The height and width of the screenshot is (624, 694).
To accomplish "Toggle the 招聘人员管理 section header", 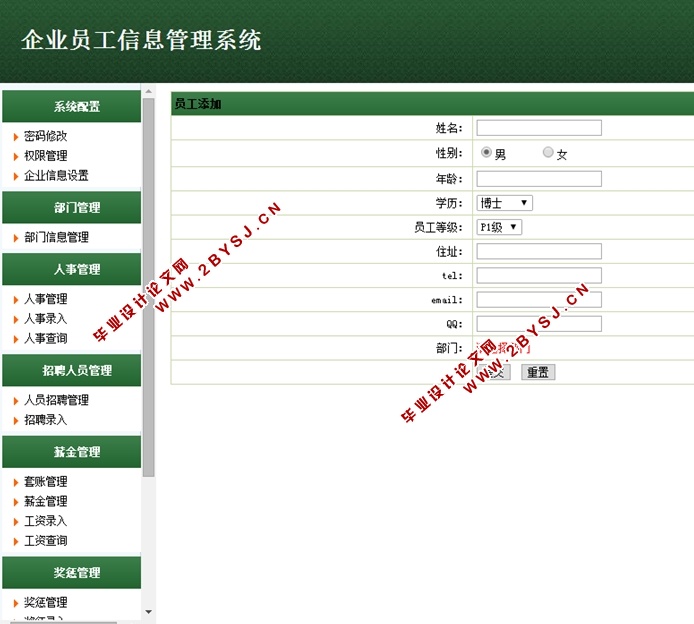I will [x=72, y=370].
